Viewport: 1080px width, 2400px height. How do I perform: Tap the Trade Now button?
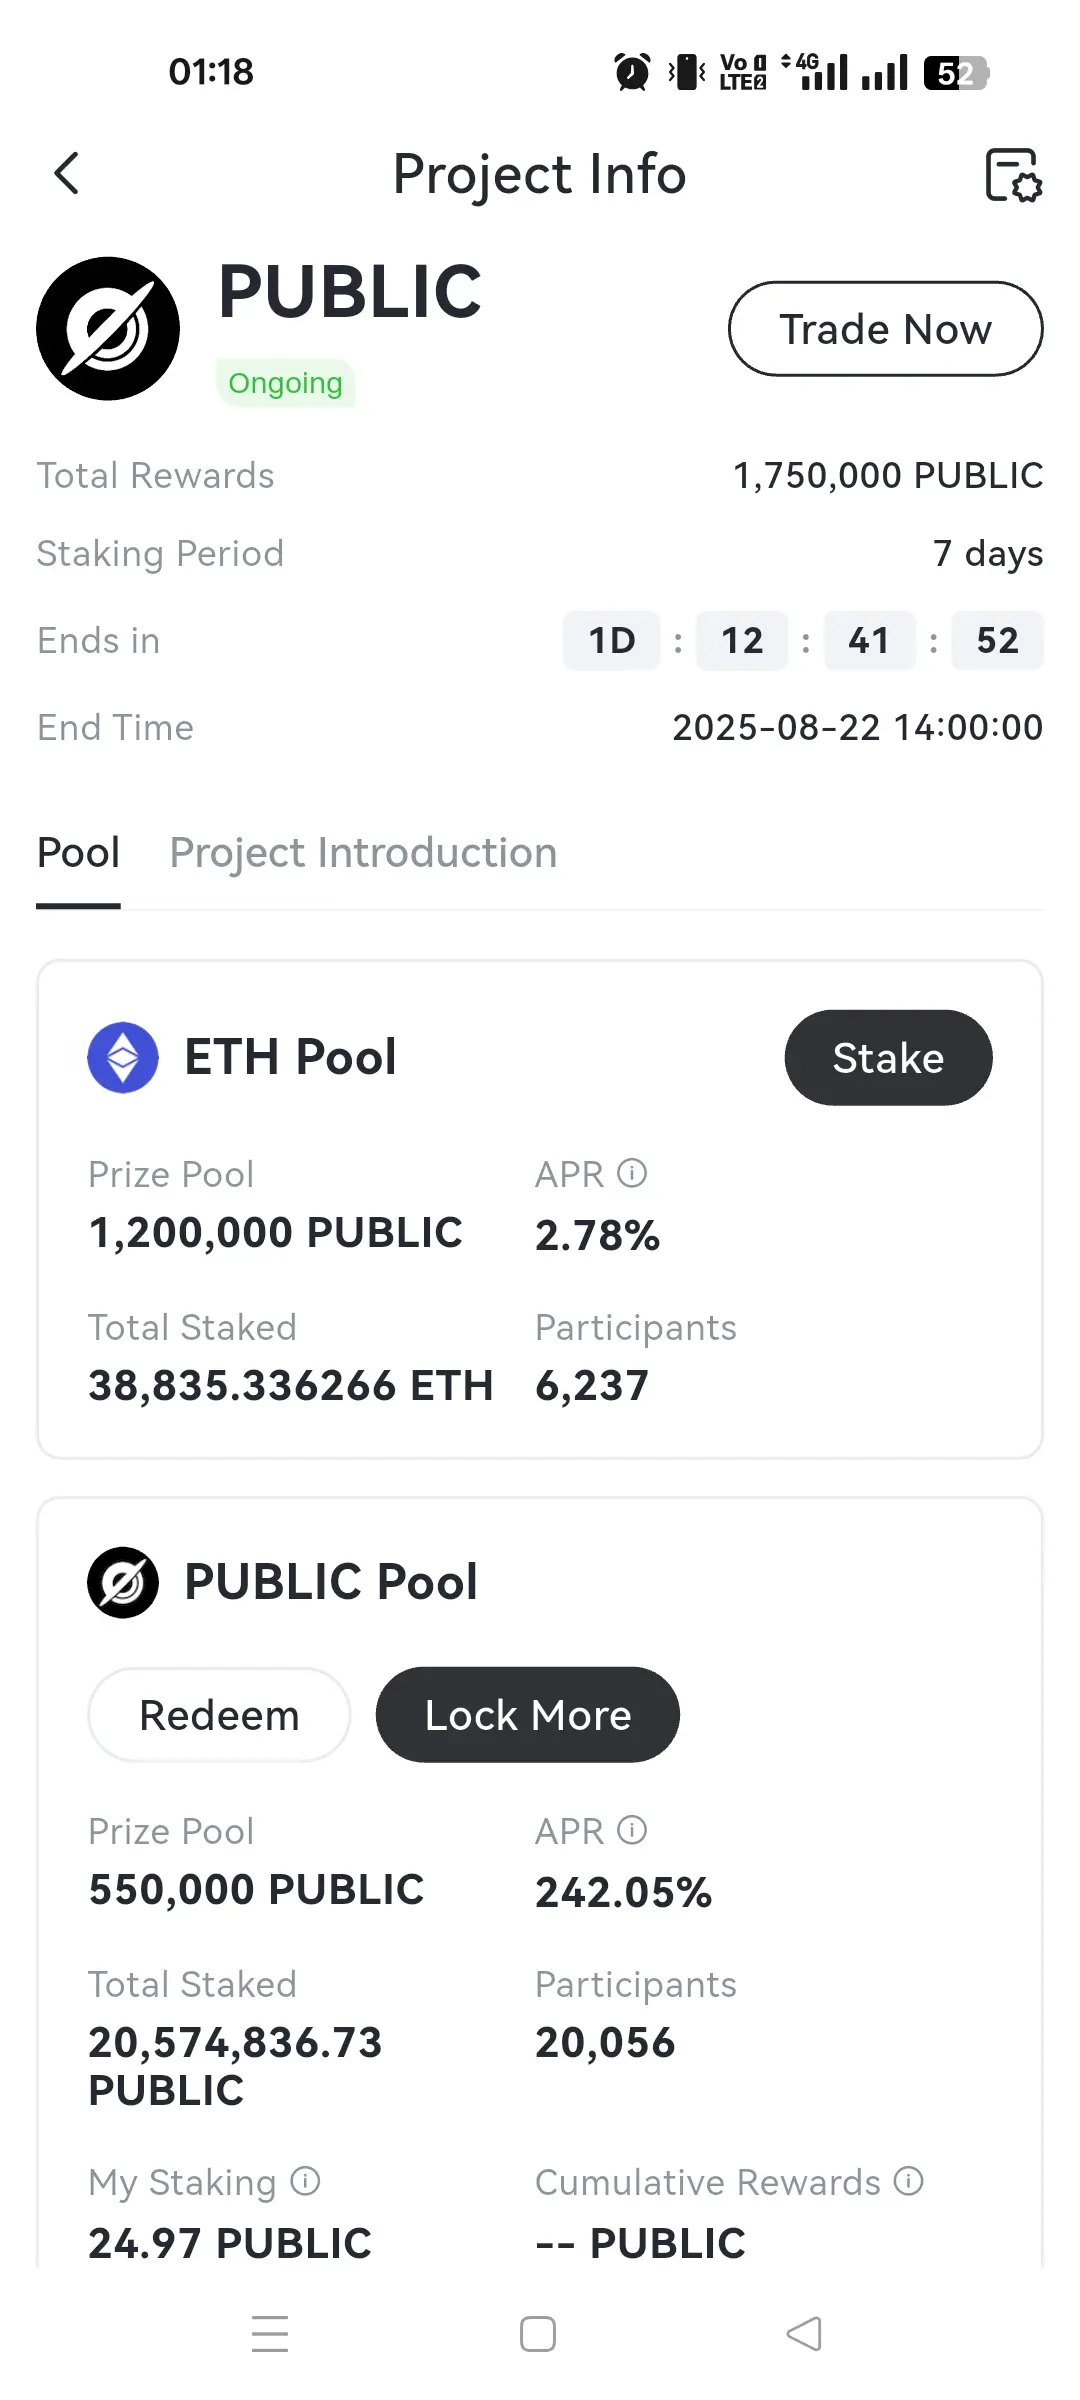[886, 329]
